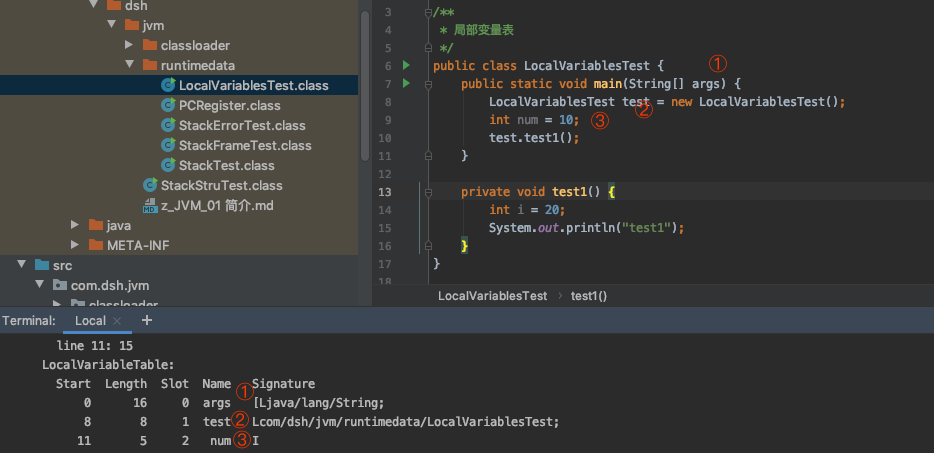
Task: Collapse the runtimedata folder
Action: tap(130, 65)
